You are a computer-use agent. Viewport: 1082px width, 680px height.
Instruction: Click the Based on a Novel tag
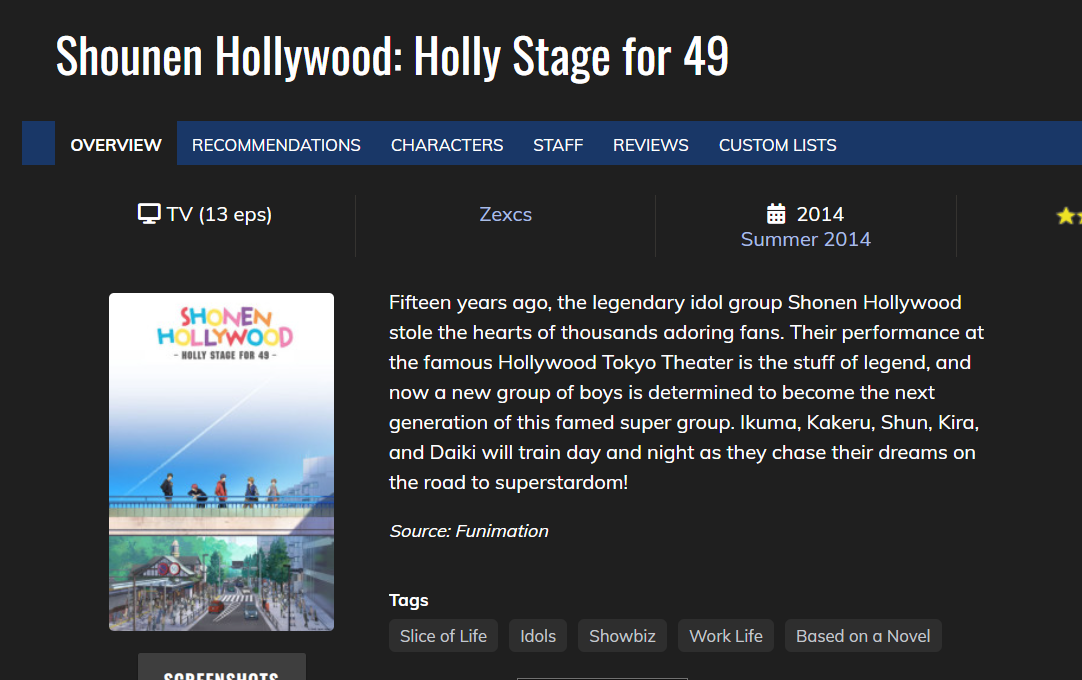(863, 636)
